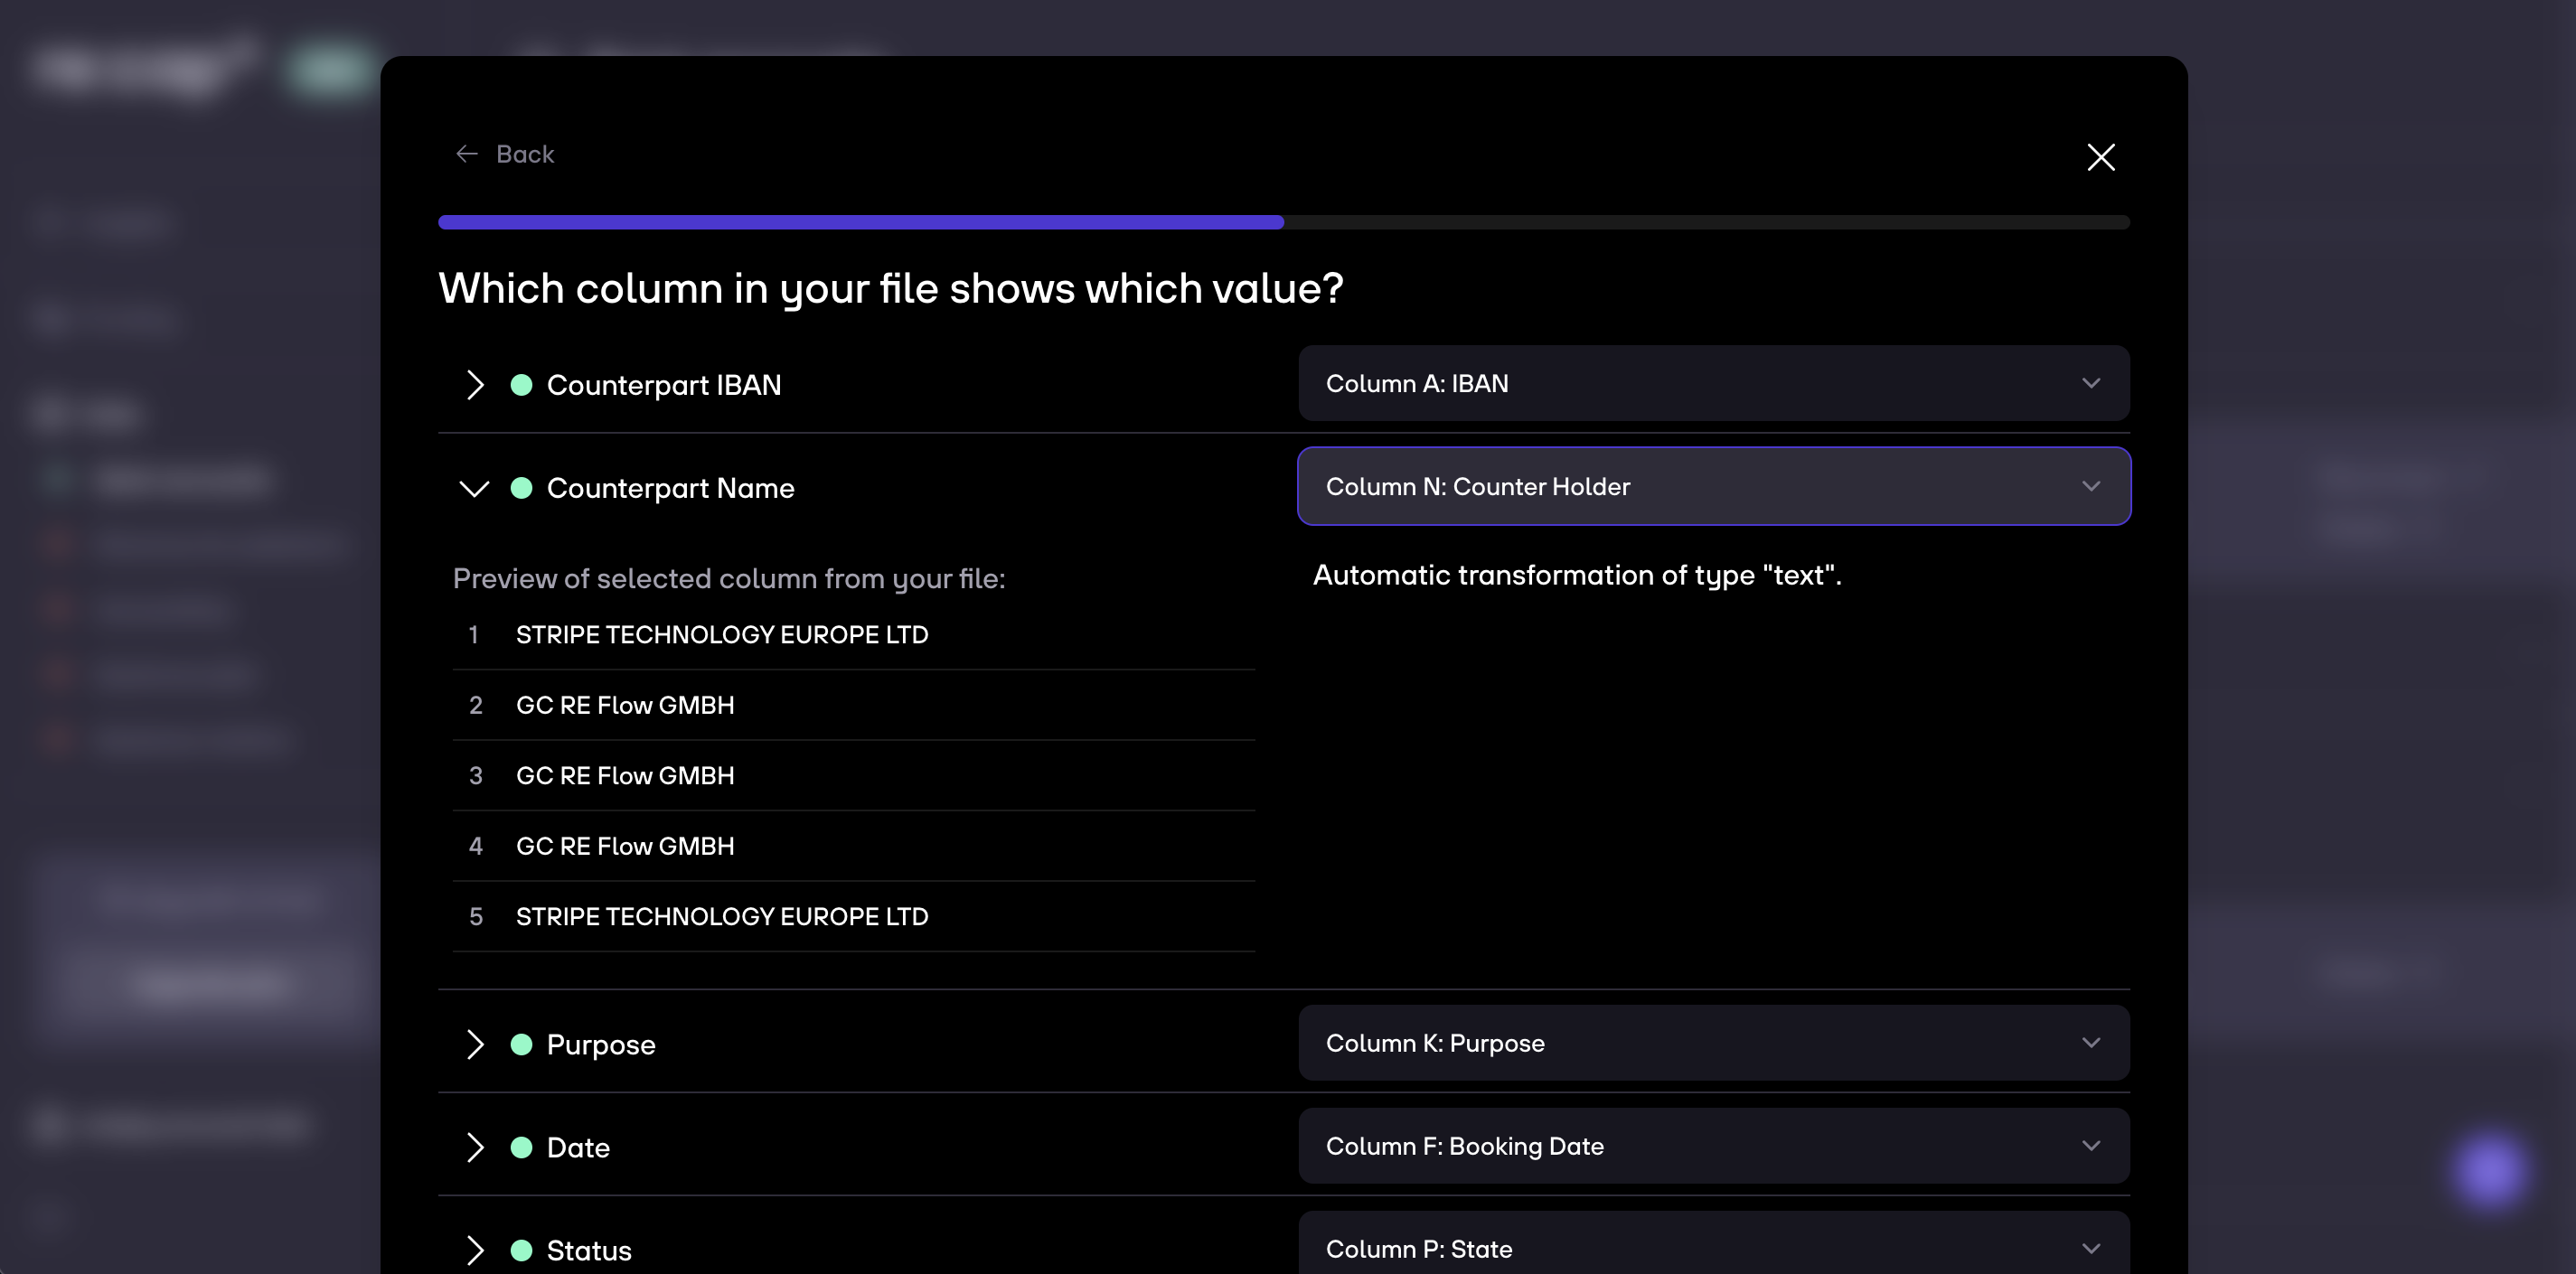Image resolution: width=2576 pixels, height=1274 pixels.
Task: Click the Counterpart IBAN label
Action: point(664,385)
